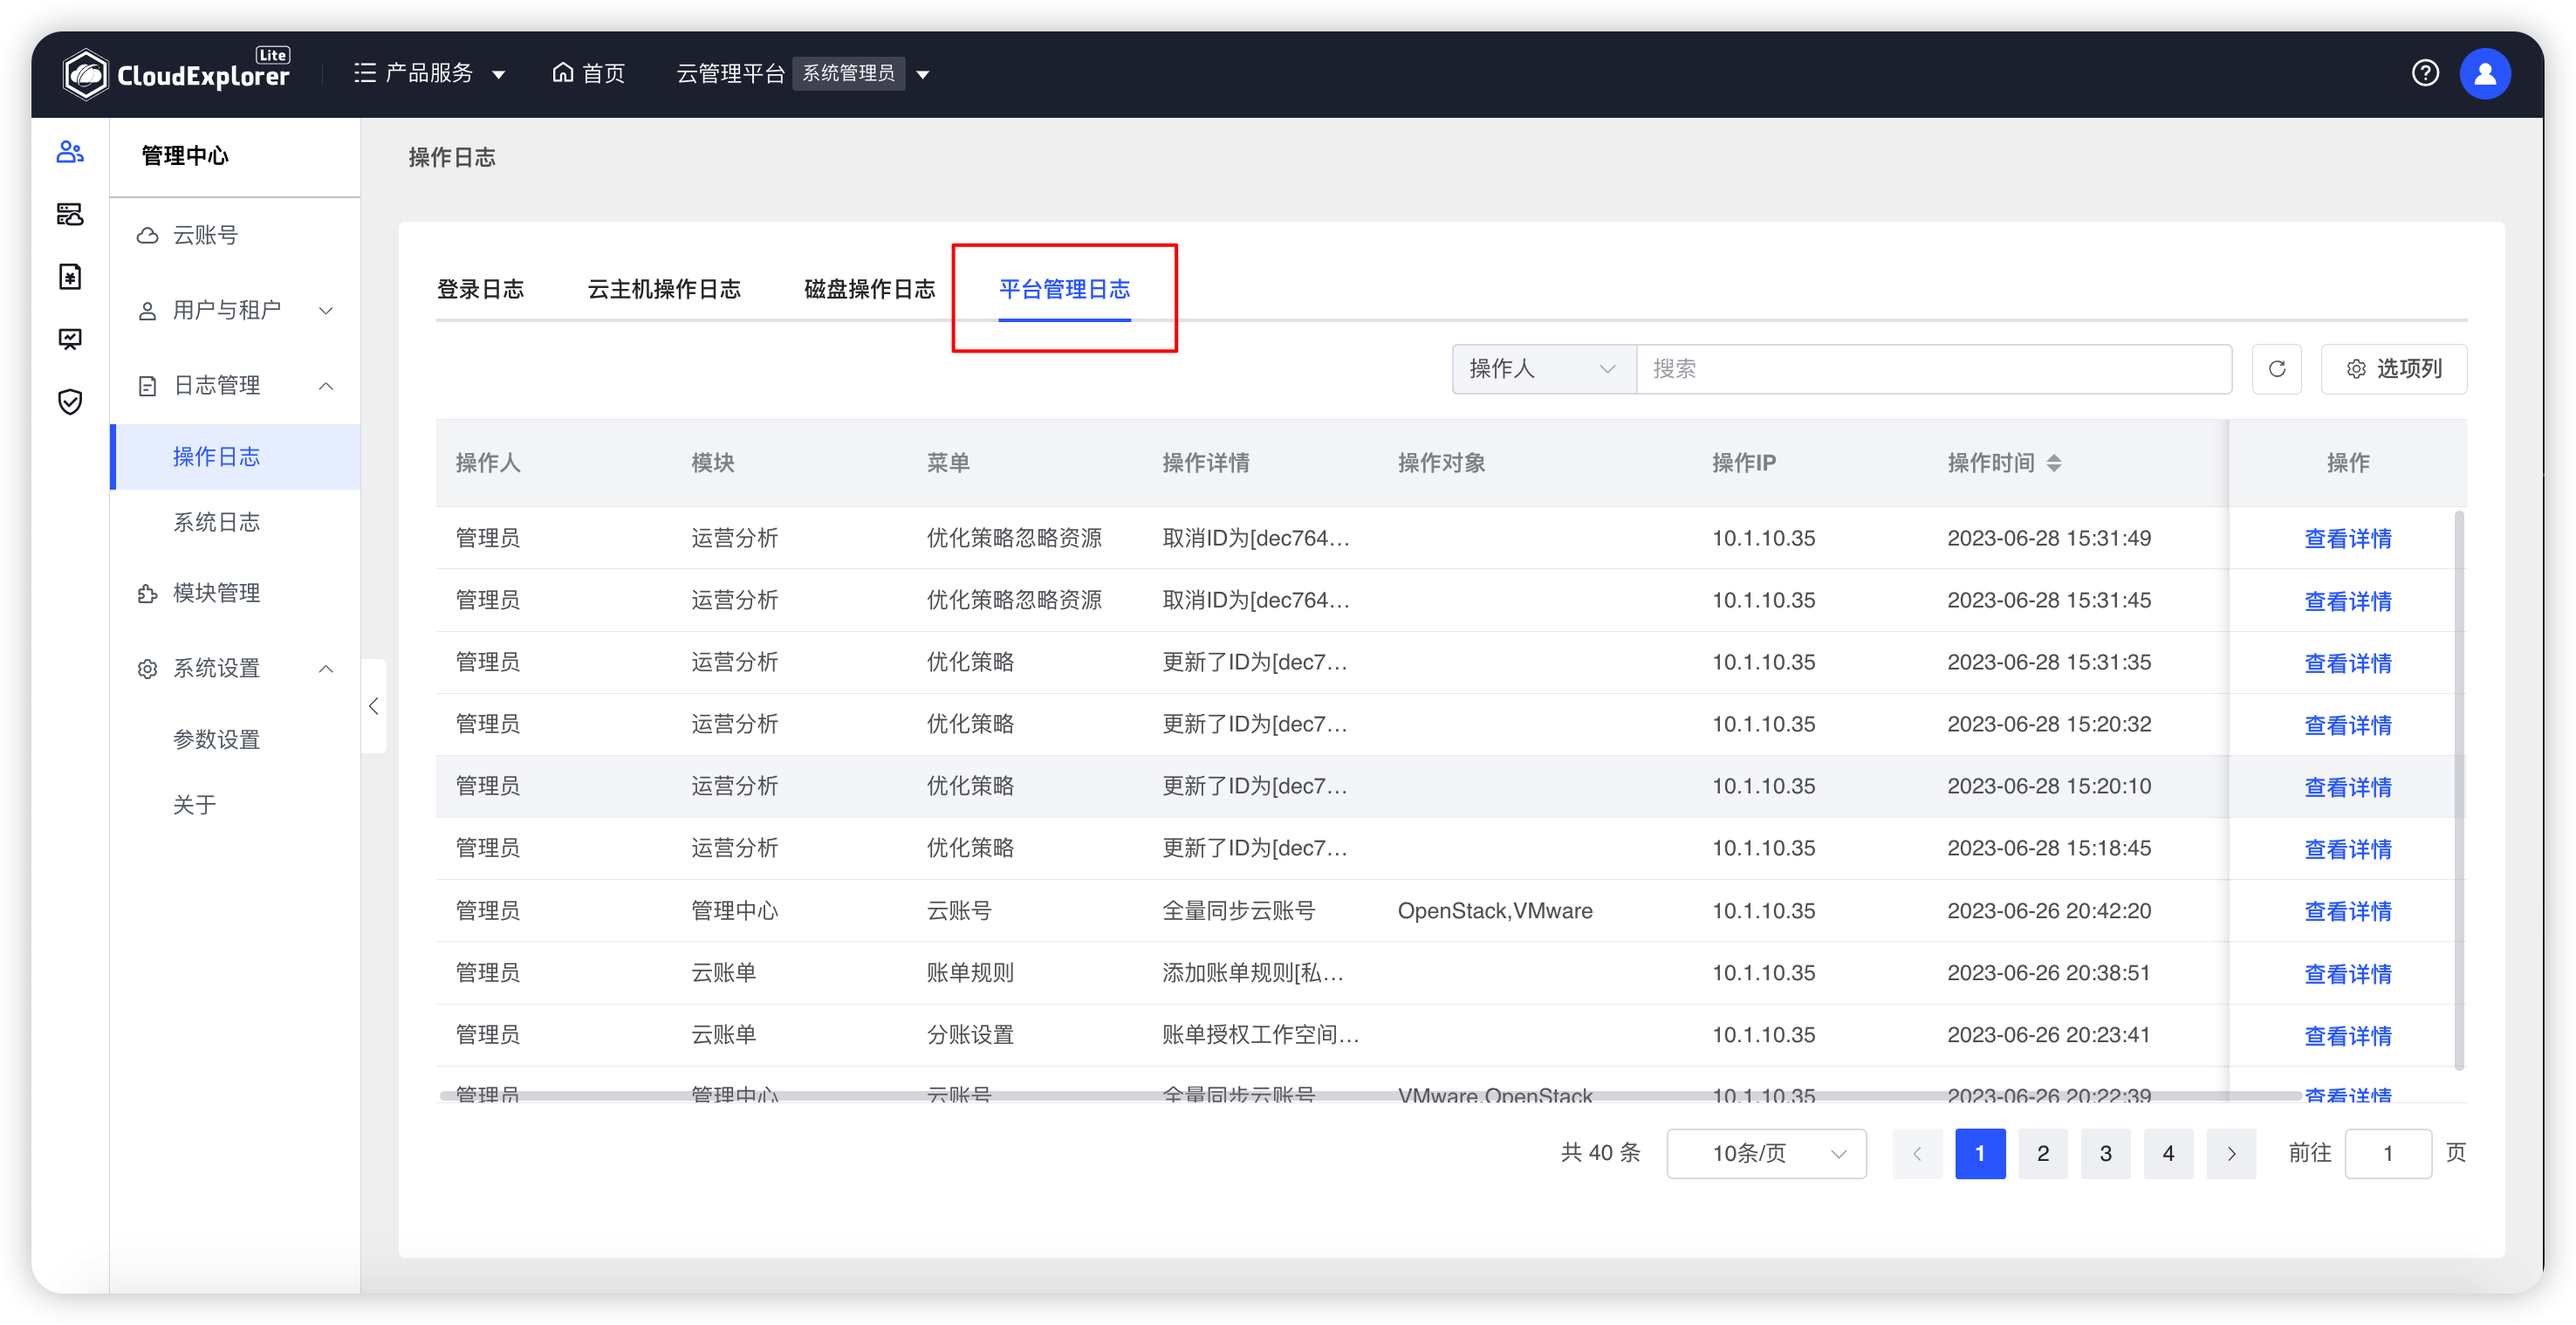Click the 操作IP column header

pyautogui.click(x=1743, y=463)
